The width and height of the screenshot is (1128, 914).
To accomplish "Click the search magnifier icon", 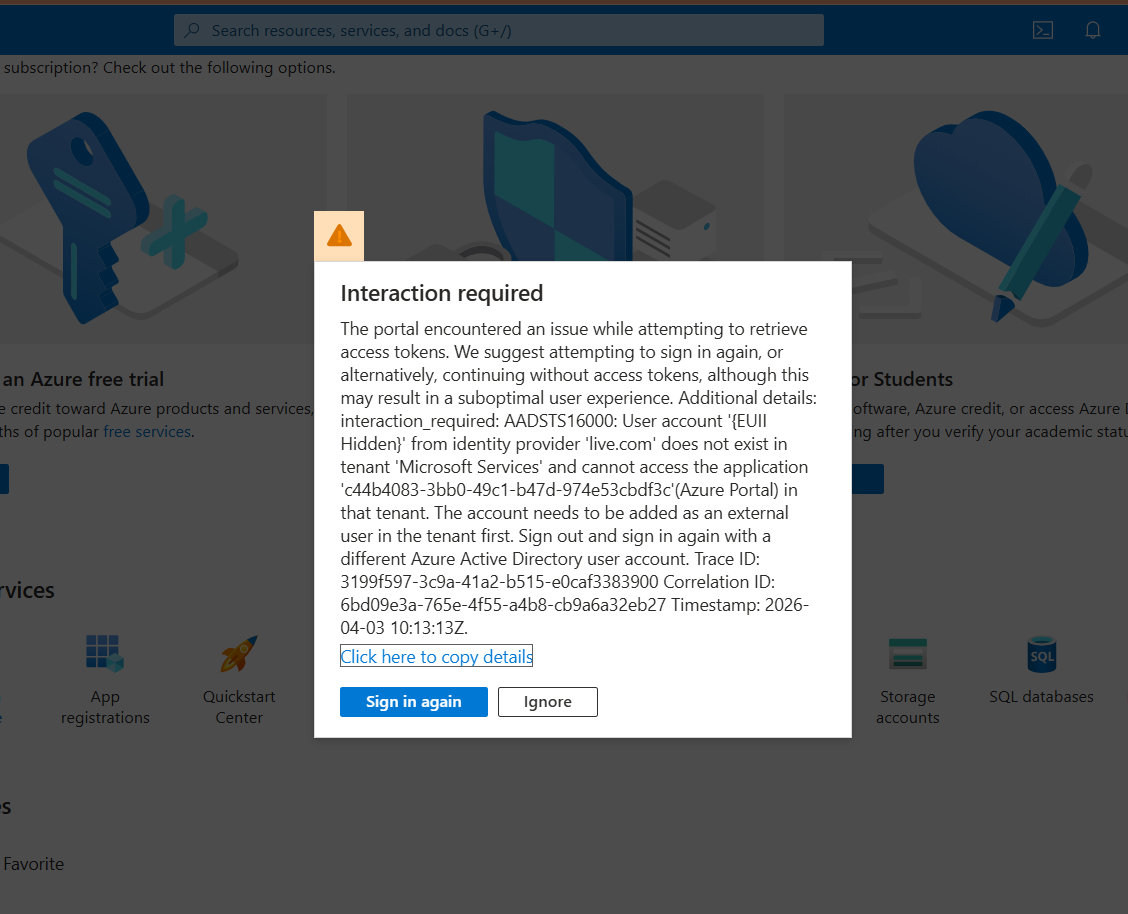I will (x=192, y=30).
